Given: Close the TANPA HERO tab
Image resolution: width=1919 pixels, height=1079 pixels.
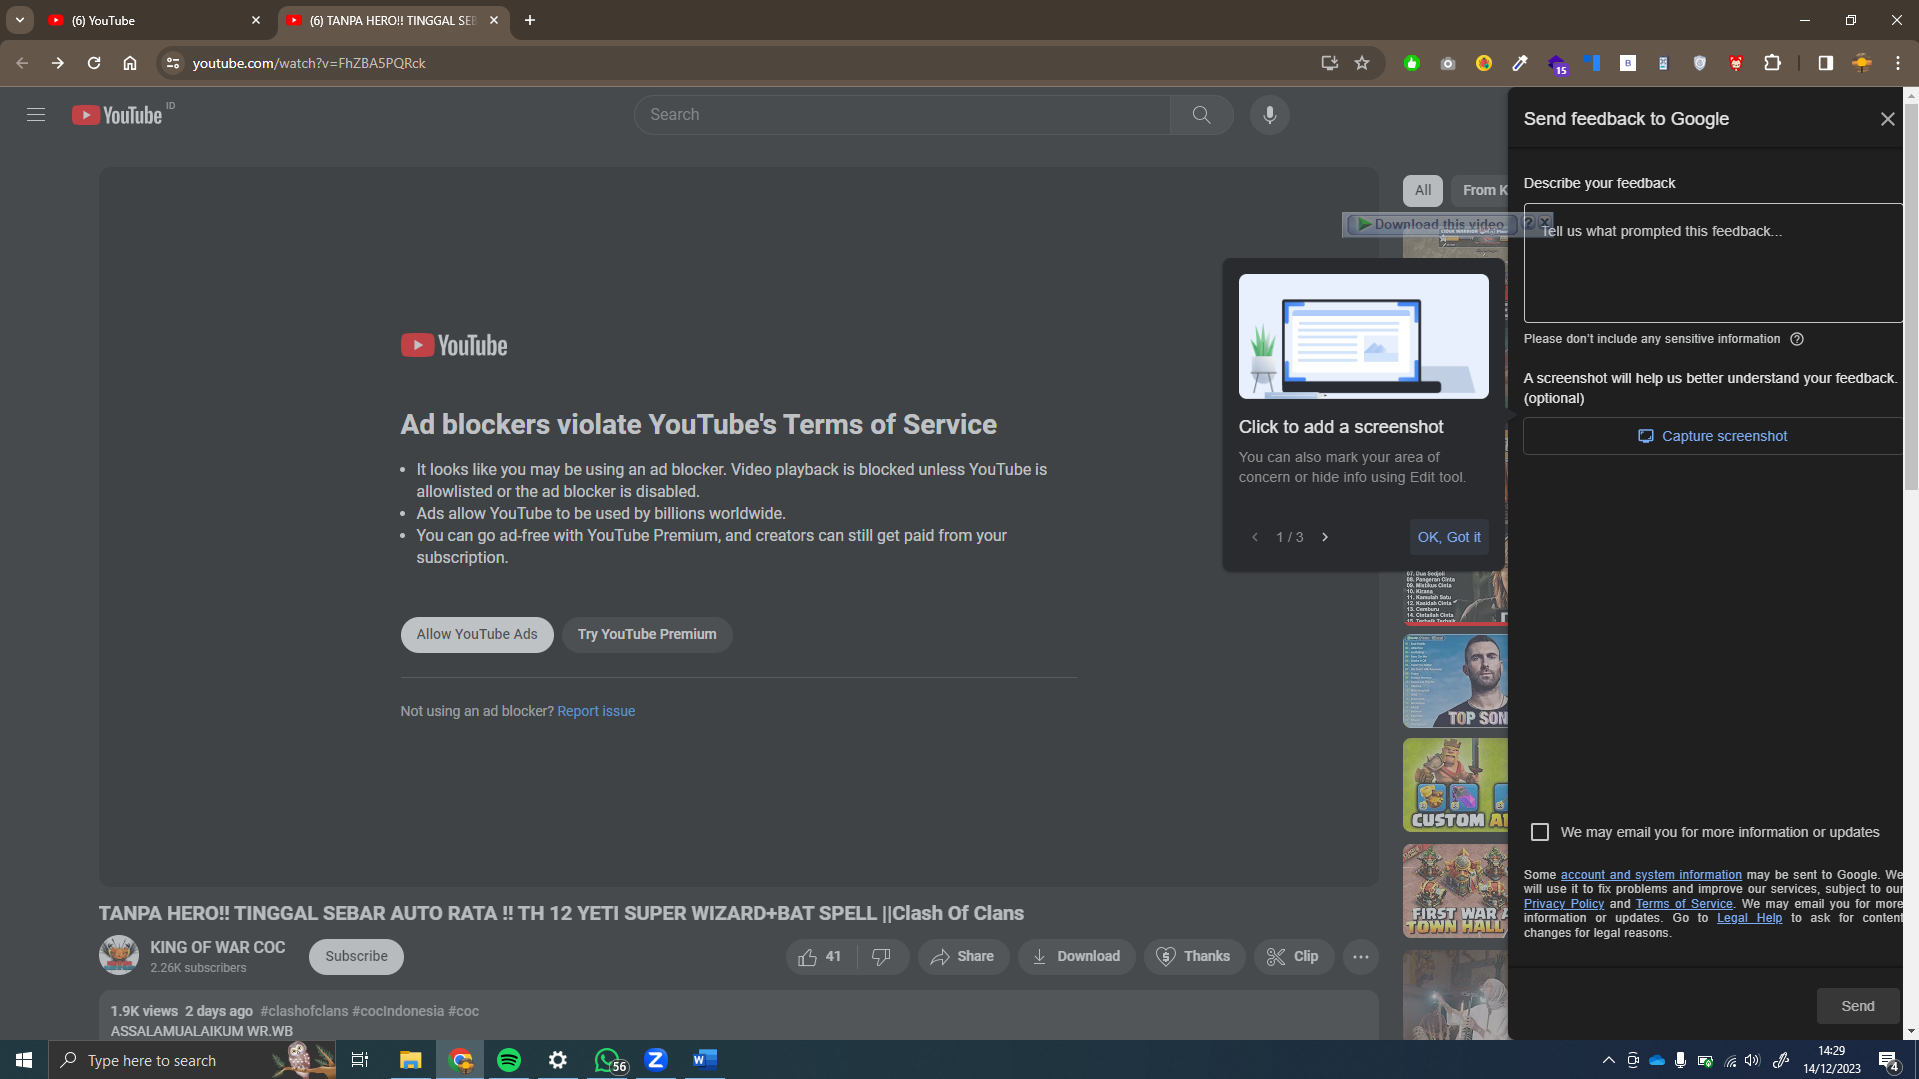Looking at the screenshot, I should (x=494, y=20).
